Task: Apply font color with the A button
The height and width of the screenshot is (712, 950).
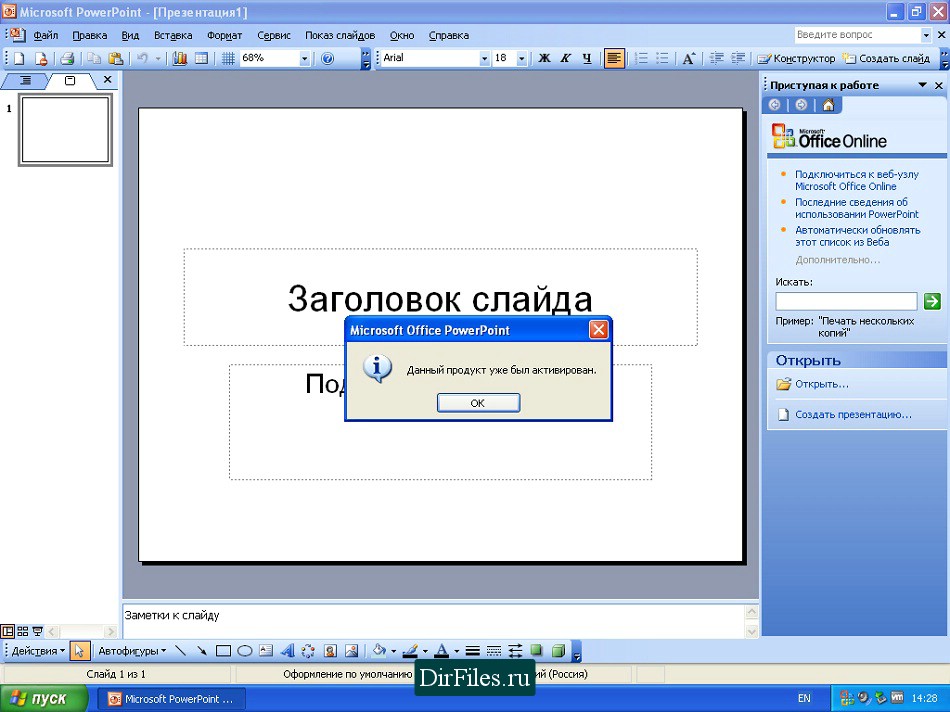Action: [443, 651]
